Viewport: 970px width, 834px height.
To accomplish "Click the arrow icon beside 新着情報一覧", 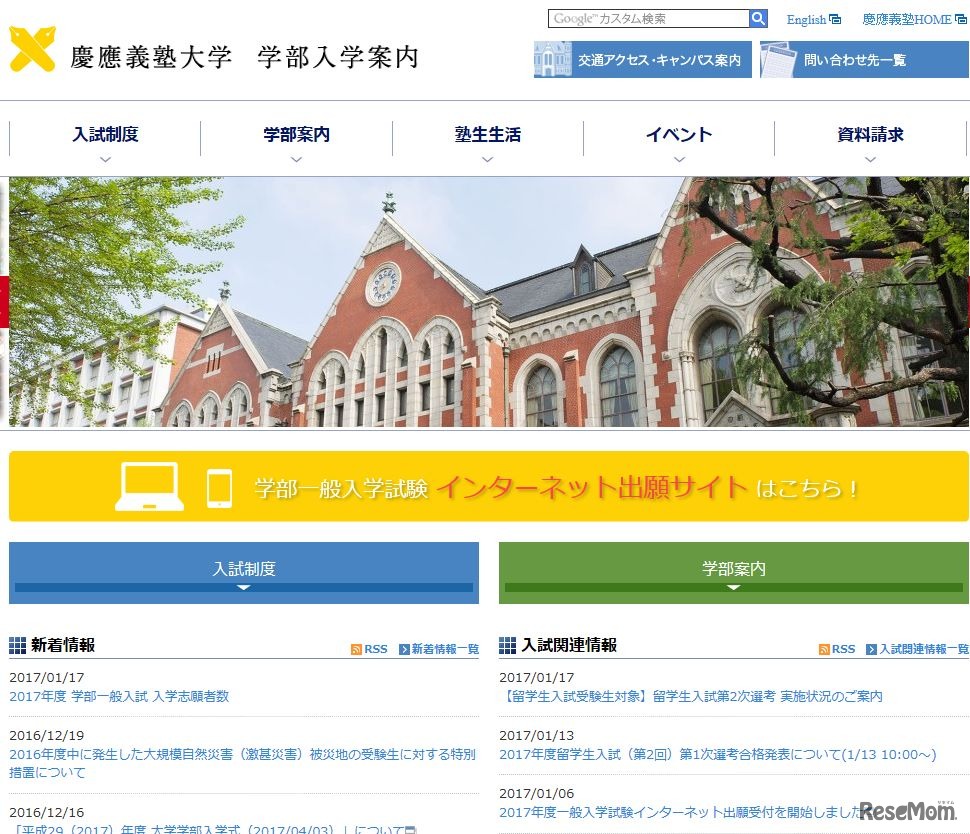I will (405, 649).
